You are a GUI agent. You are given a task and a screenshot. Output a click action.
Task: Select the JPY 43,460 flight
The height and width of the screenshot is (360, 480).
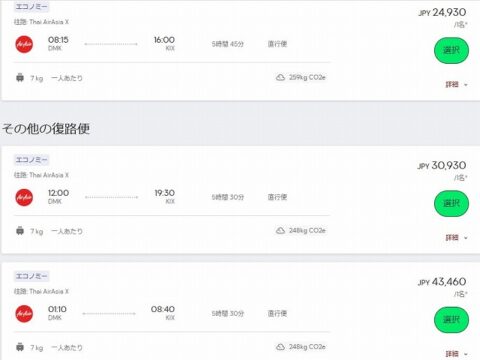click(x=451, y=320)
